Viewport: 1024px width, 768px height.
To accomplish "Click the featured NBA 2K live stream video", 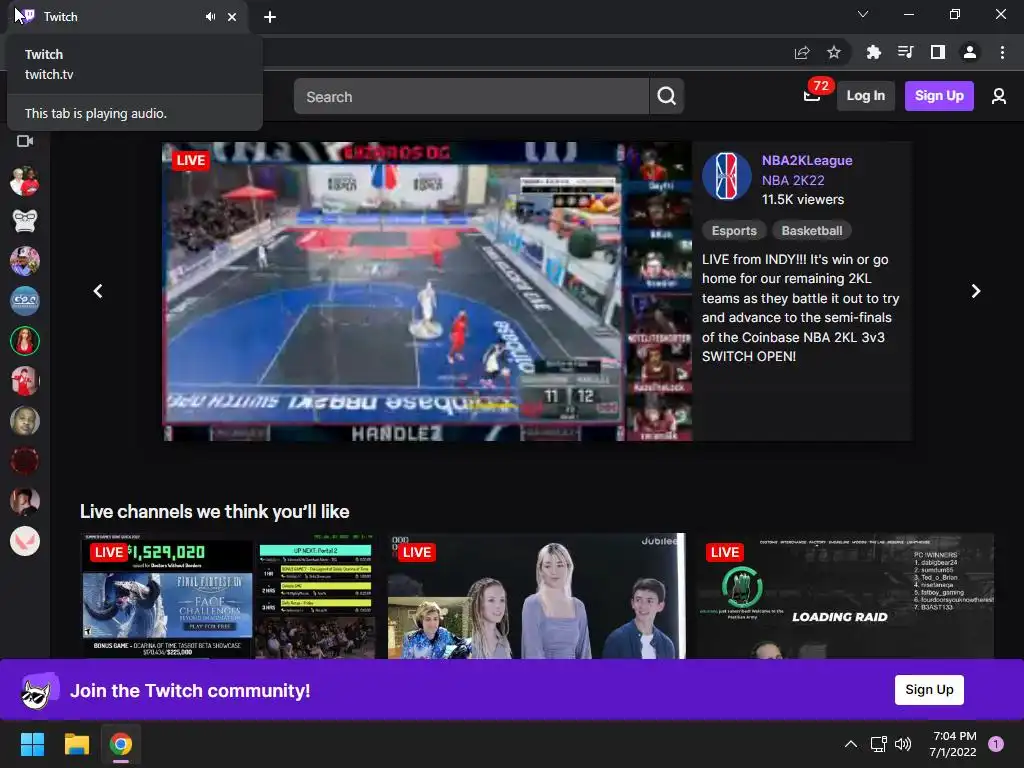I will pyautogui.click(x=427, y=291).
